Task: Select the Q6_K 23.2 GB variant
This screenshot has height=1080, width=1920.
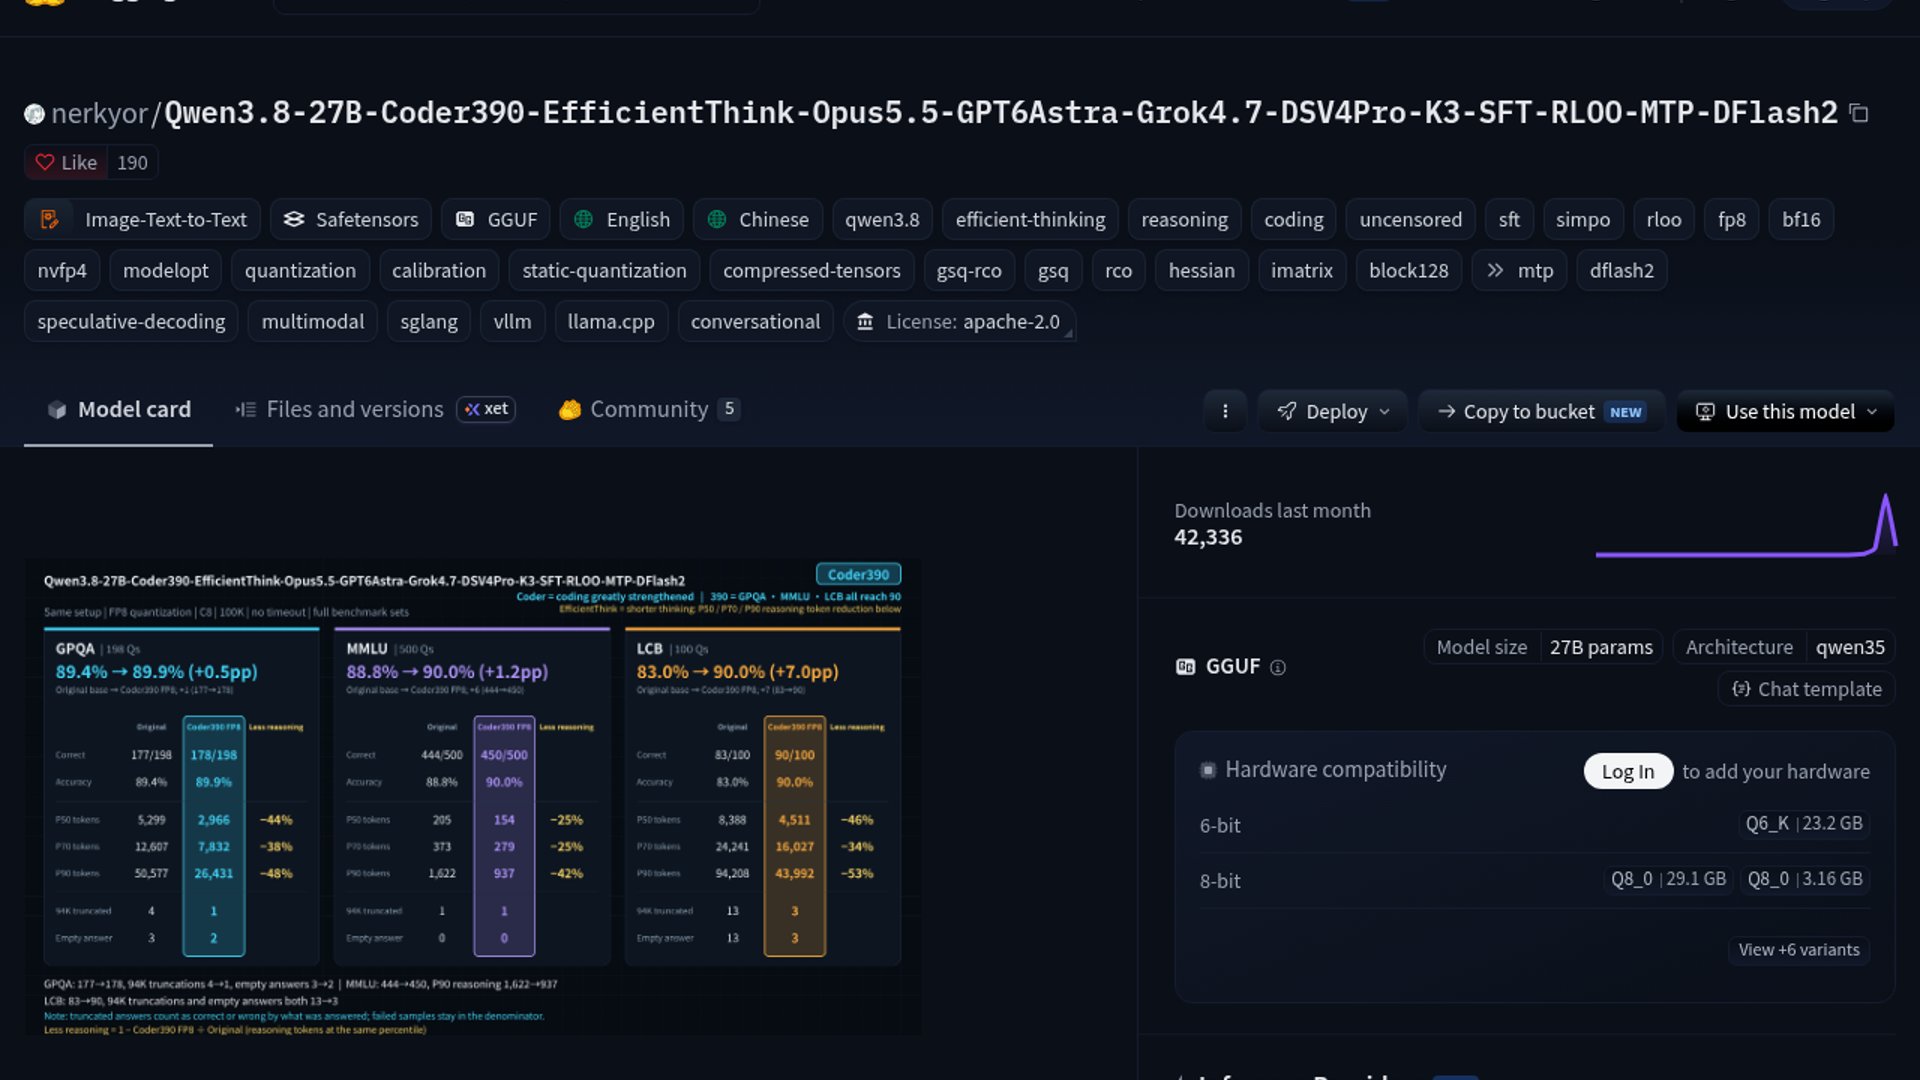Action: click(x=1804, y=823)
